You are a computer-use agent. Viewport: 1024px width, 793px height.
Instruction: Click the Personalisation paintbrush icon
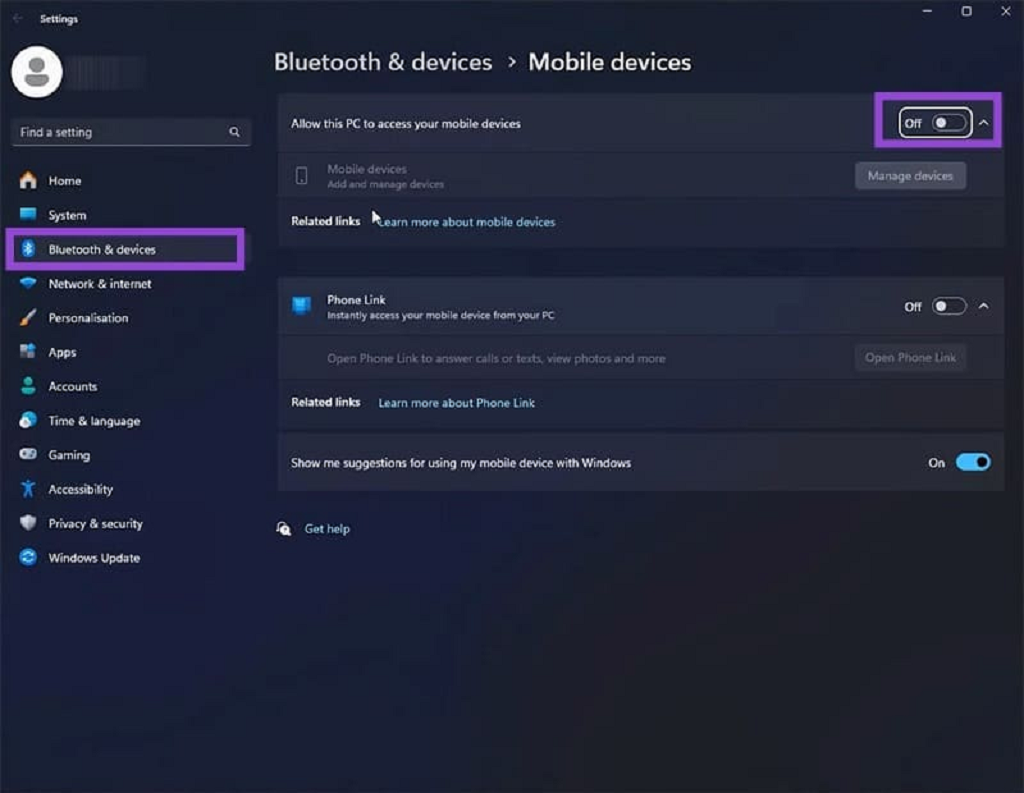tap(28, 318)
